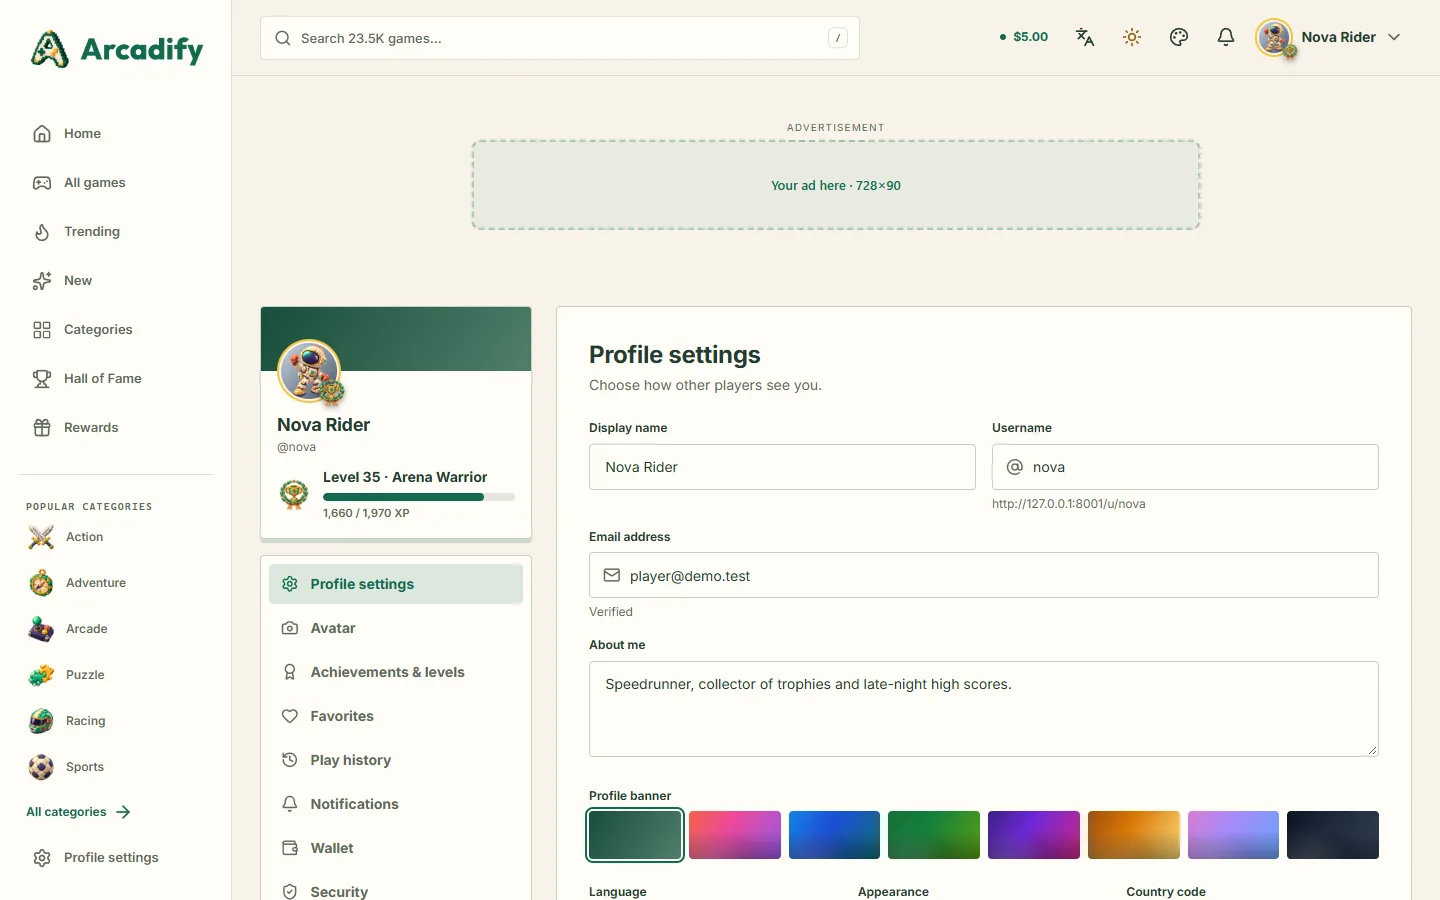Select the pink profile banner swatch
The image size is (1440, 900).
pos(735,835)
